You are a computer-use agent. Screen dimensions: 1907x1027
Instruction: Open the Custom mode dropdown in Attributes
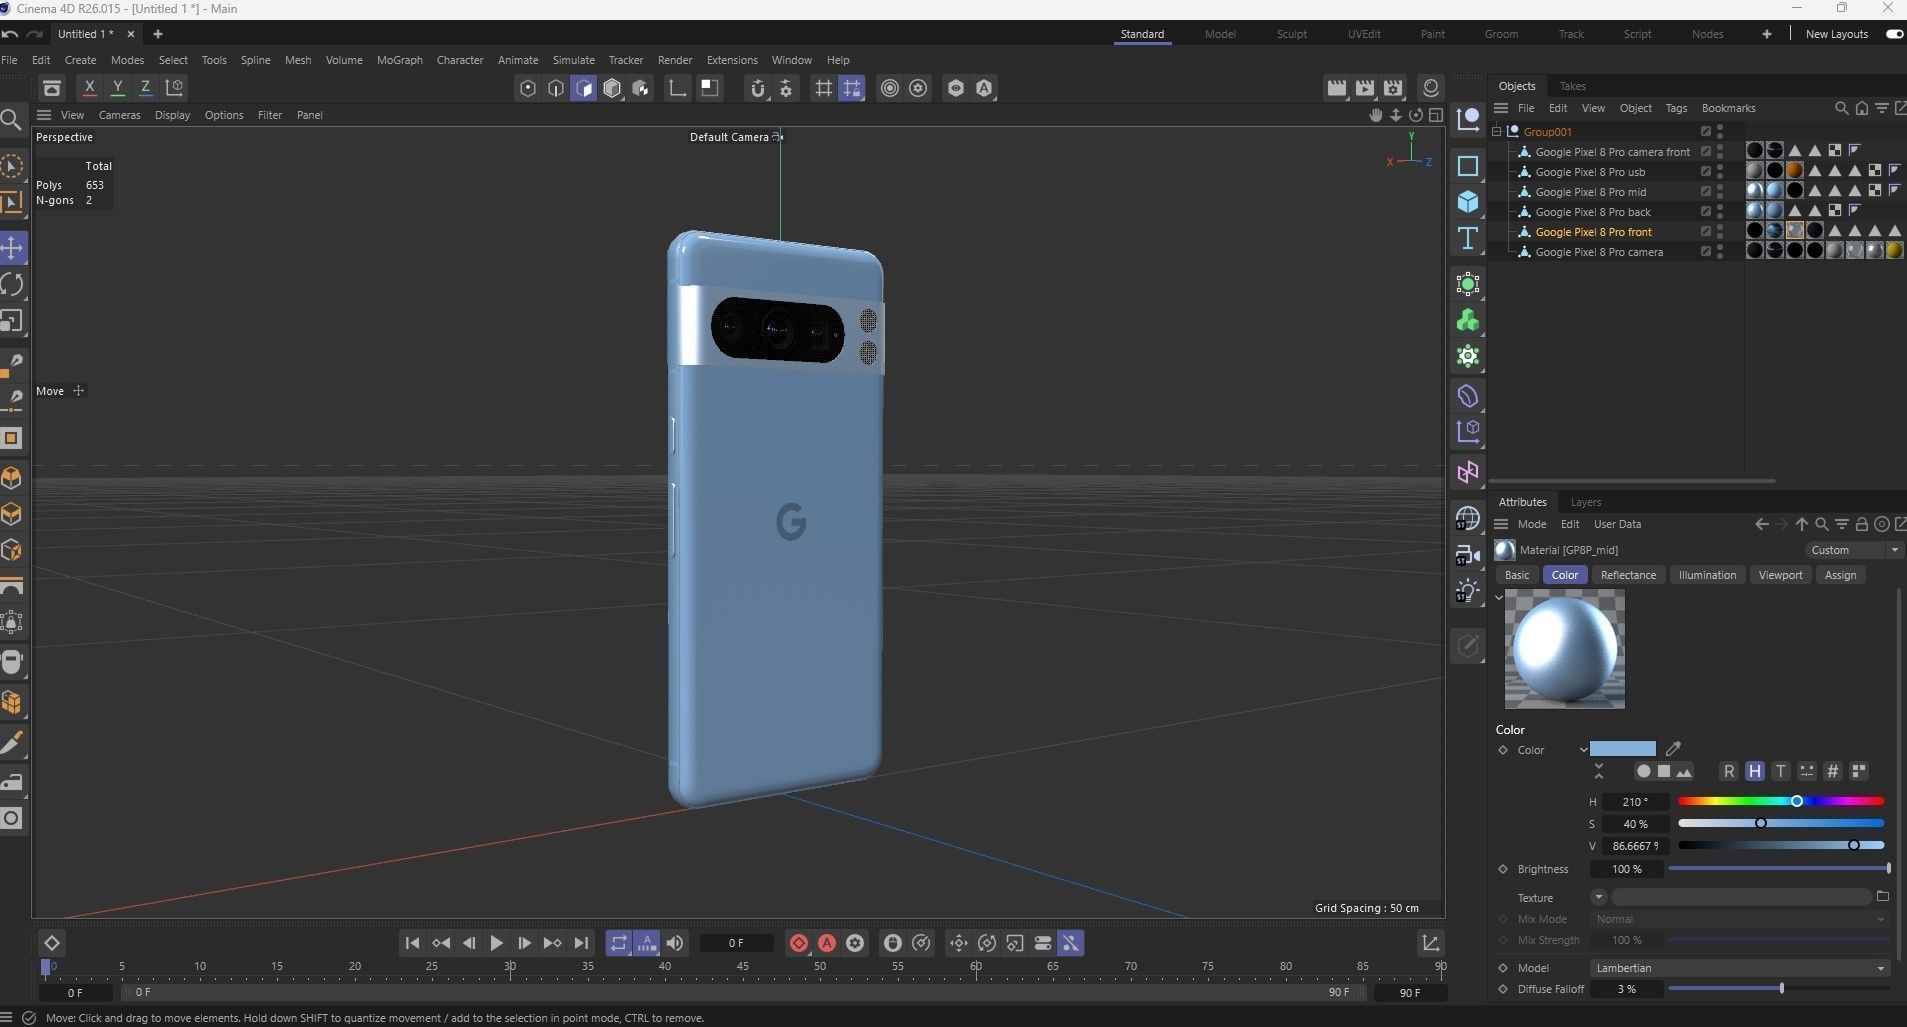click(1853, 550)
